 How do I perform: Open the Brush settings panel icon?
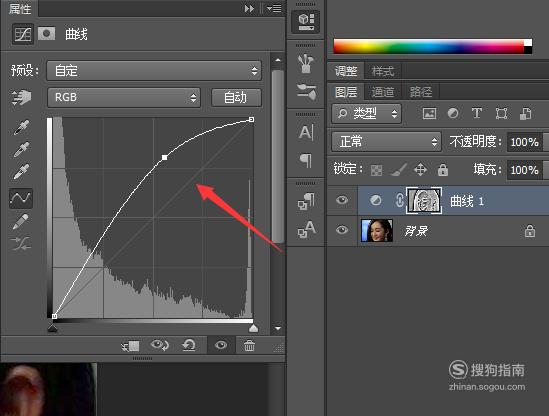(306, 91)
